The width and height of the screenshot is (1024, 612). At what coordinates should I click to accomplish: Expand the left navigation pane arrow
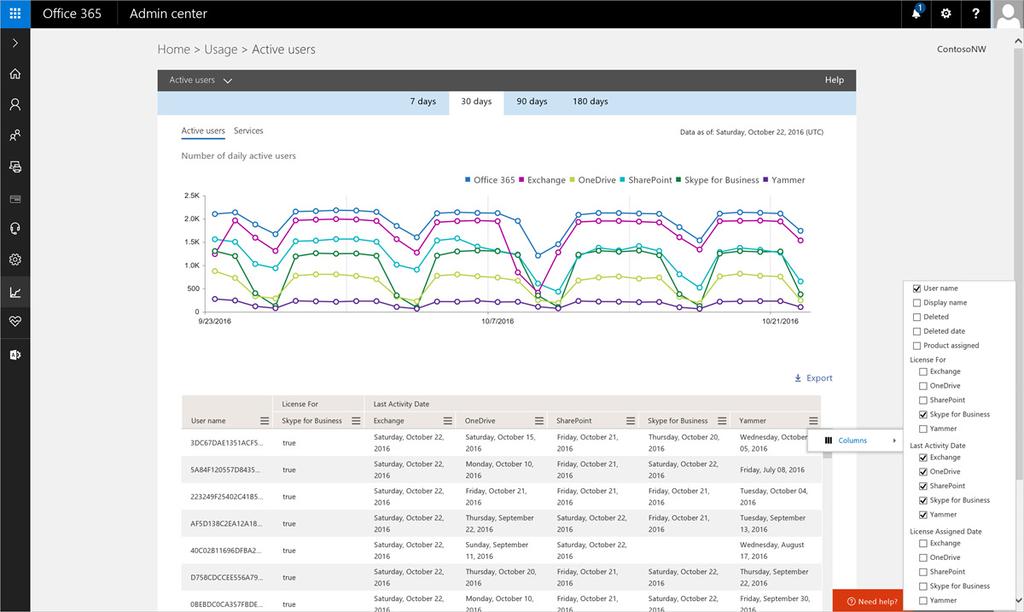click(15, 43)
